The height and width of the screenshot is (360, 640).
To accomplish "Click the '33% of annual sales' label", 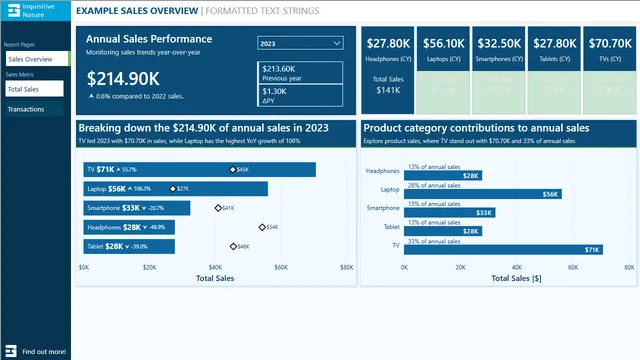I will 434,241.
